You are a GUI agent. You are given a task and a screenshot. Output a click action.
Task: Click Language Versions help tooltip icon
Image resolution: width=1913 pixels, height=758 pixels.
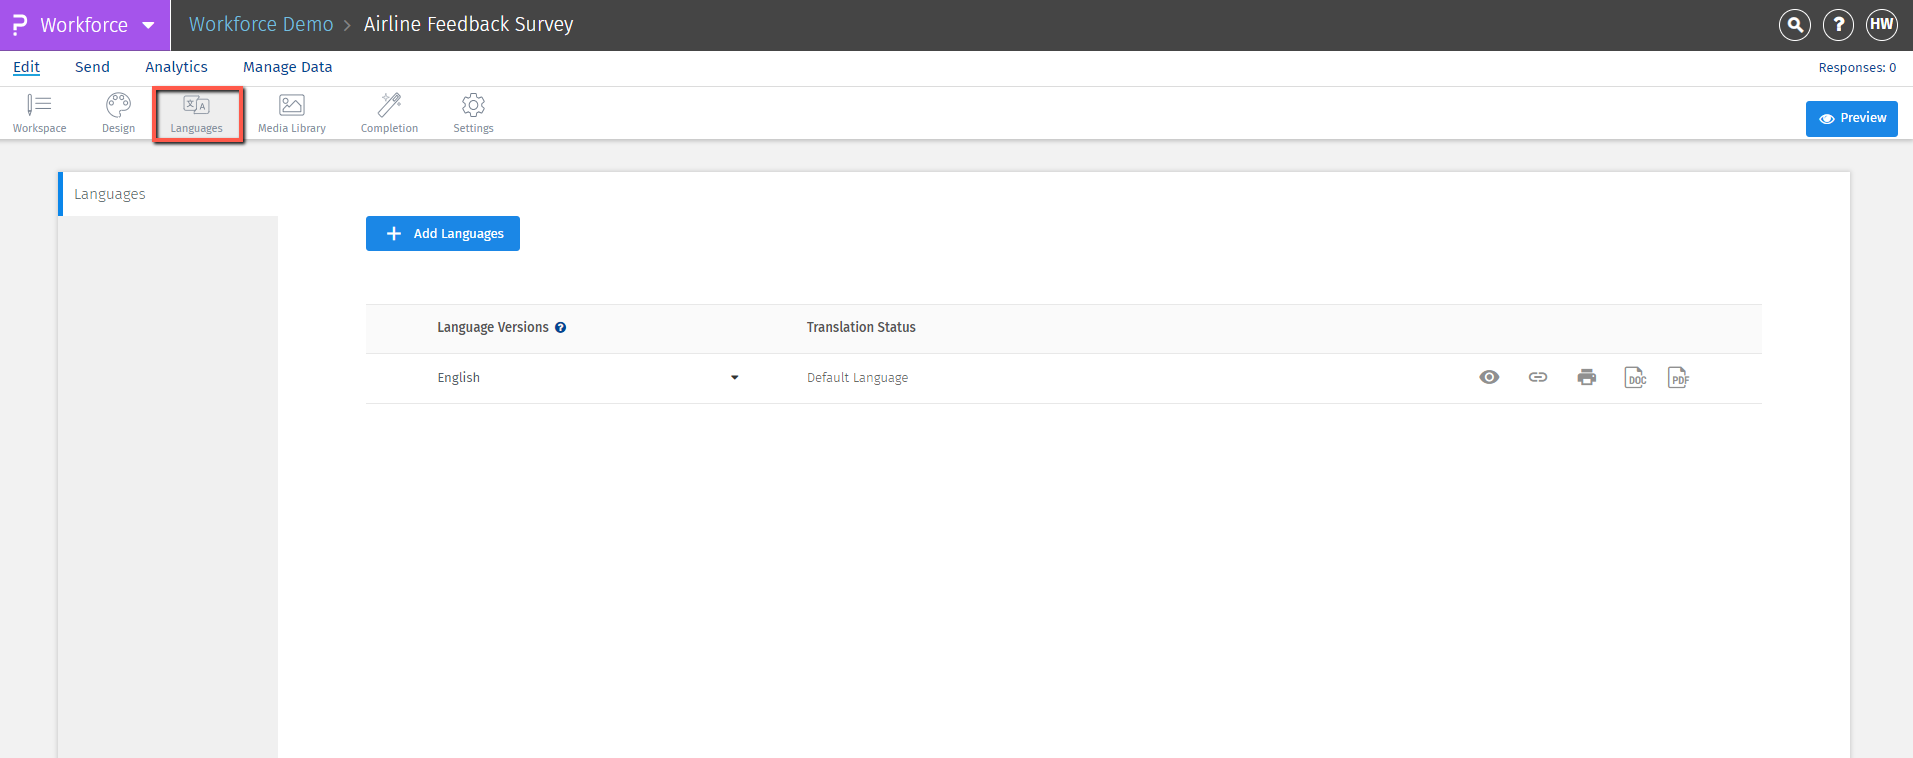561,327
